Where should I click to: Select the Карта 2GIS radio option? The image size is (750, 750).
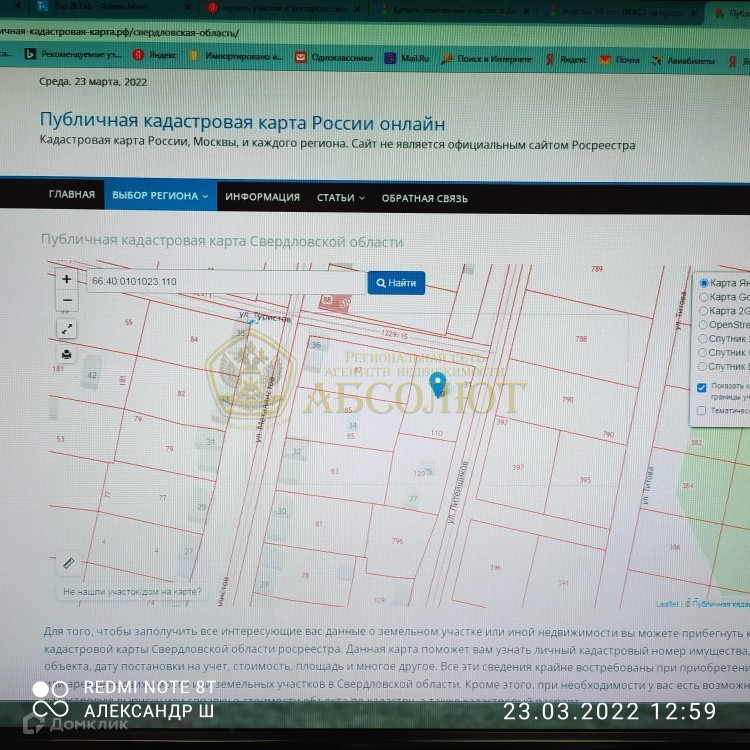pyautogui.click(x=703, y=310)
